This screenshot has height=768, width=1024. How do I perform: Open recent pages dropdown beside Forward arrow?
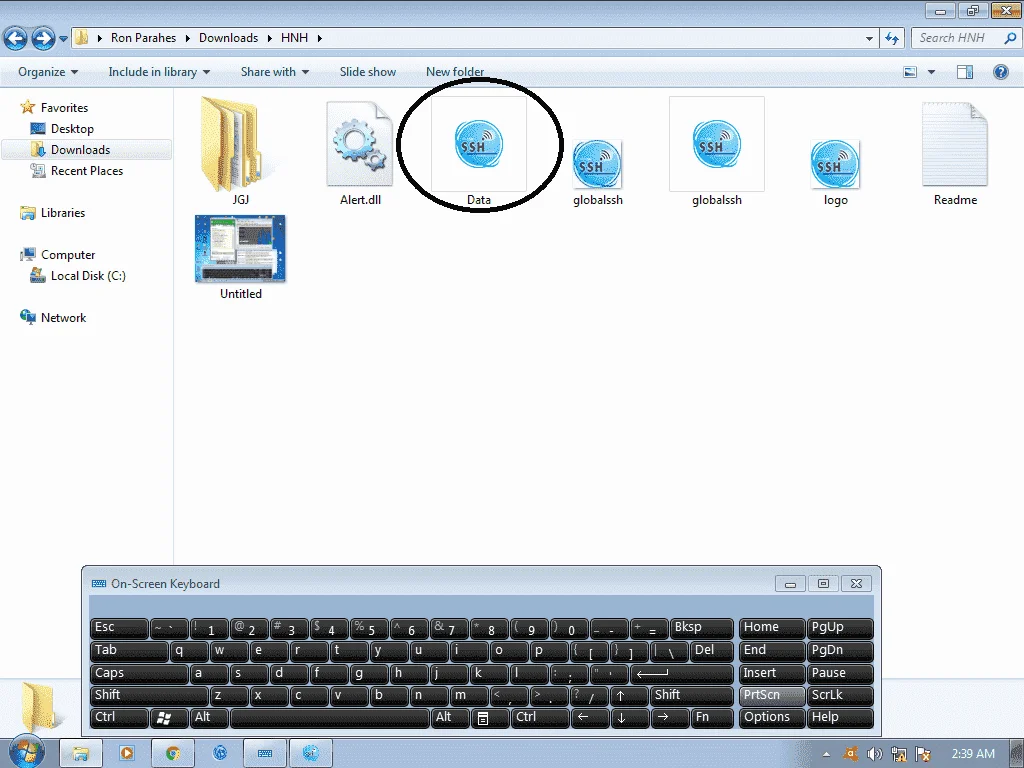(63, 39)
